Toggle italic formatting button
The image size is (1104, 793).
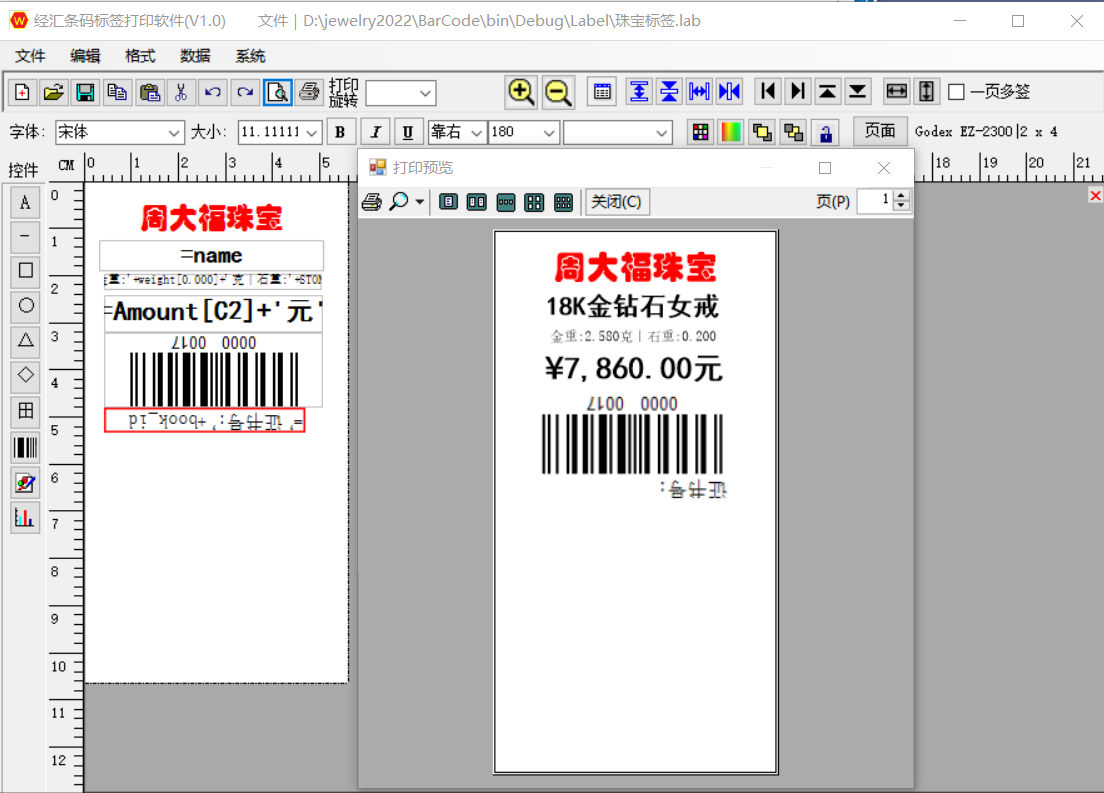click(375, 132)
